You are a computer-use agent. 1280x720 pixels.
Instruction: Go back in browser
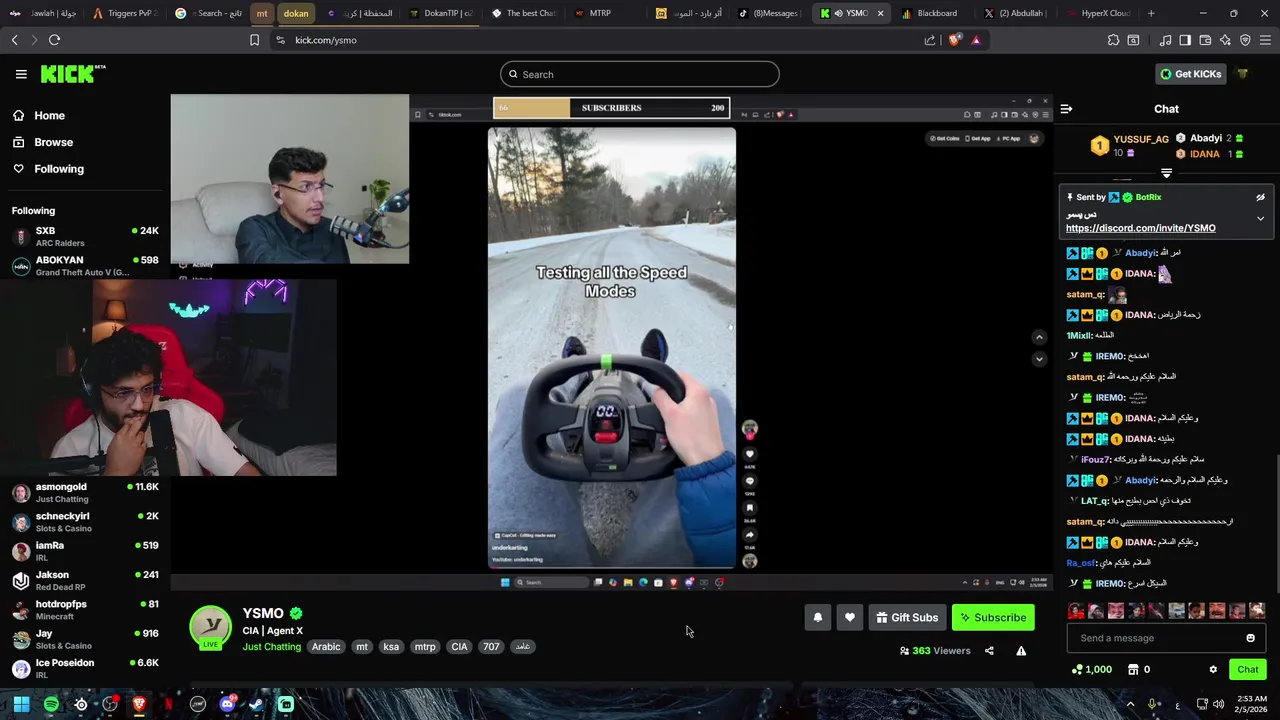(x=14, y=40)
